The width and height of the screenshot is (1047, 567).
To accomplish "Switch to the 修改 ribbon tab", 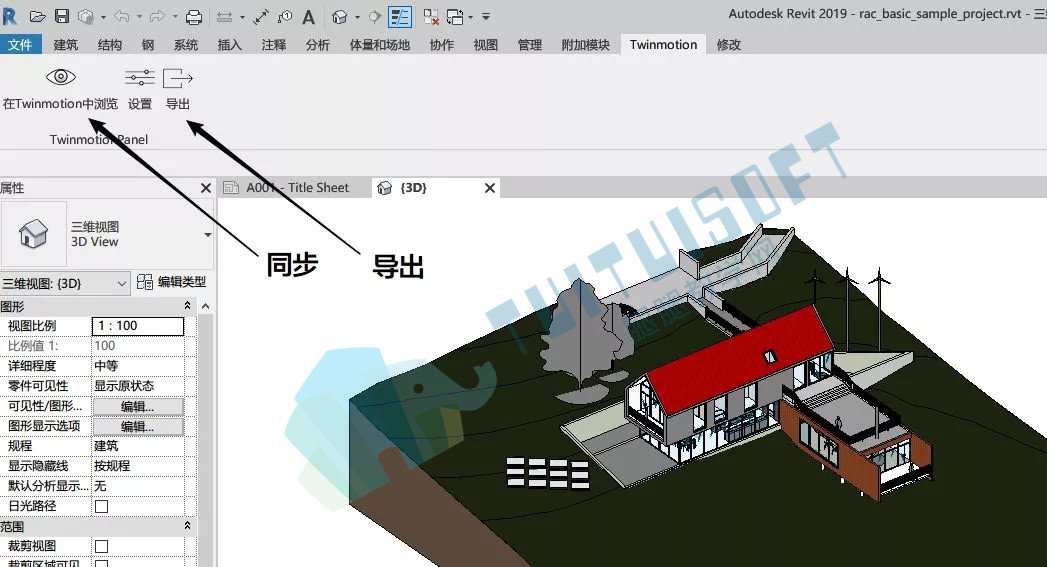I will [x=728, y=45].
